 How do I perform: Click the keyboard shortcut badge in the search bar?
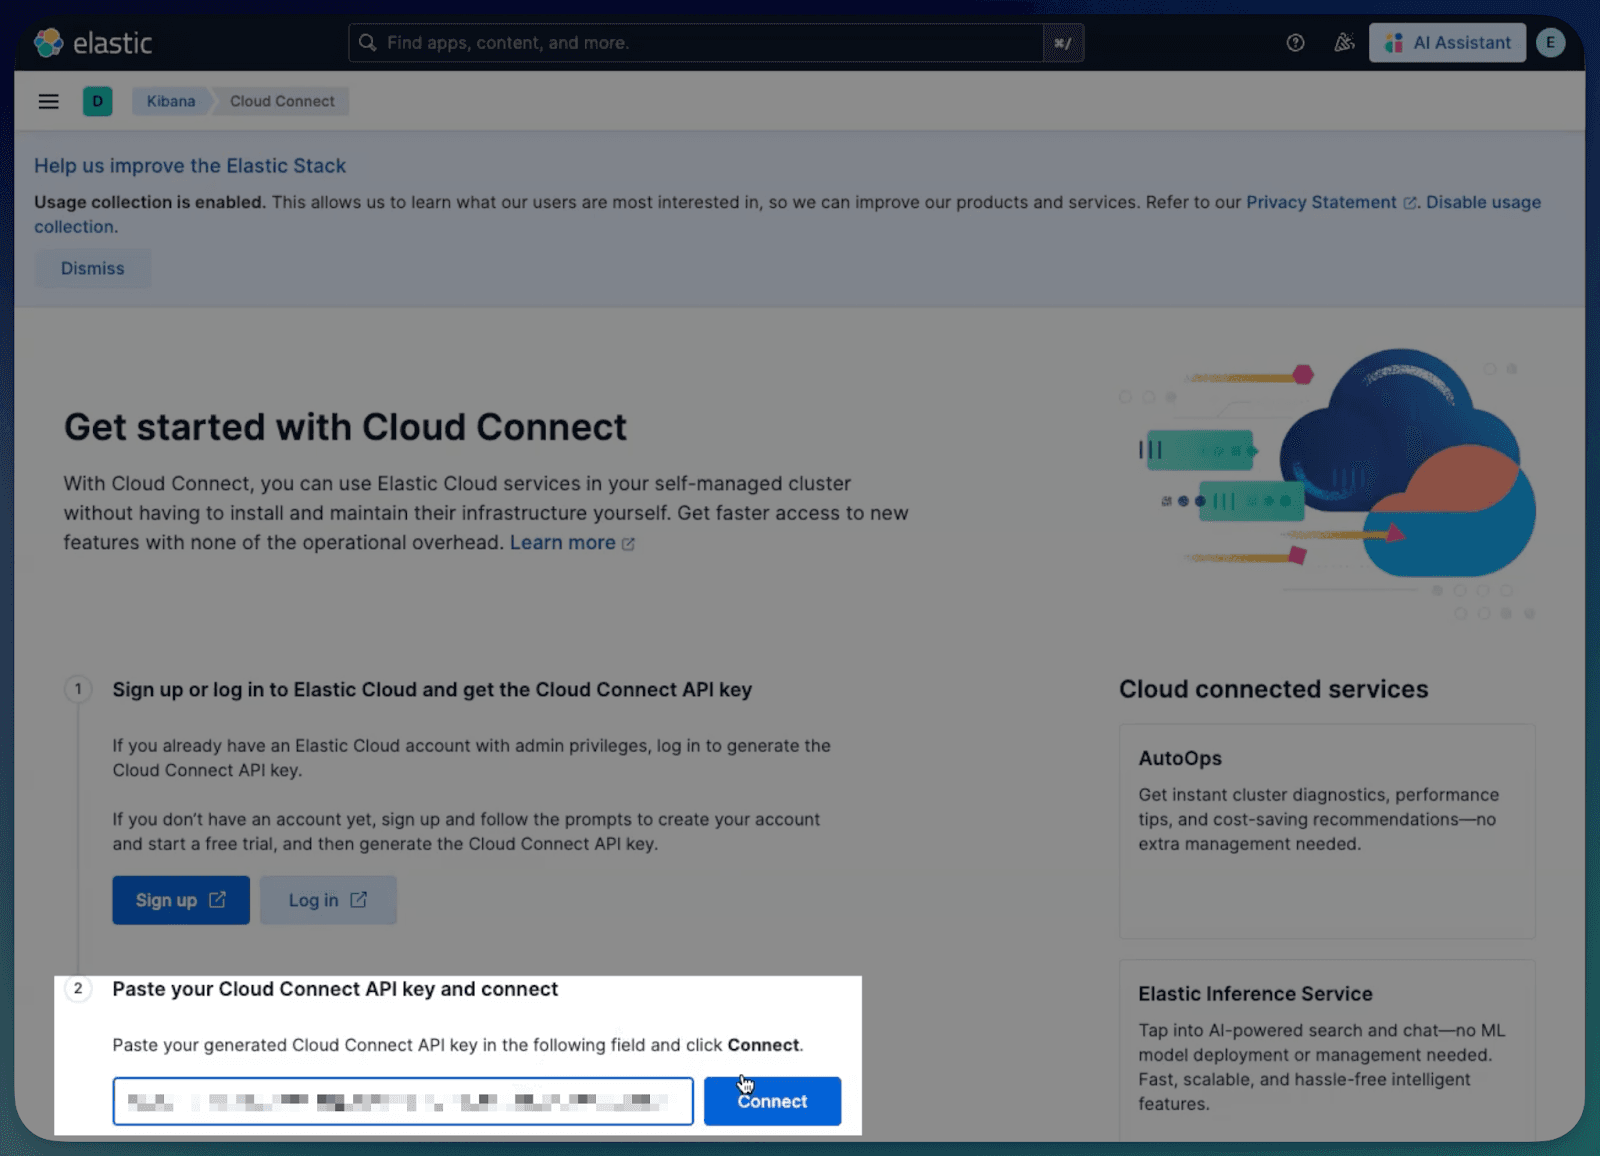1063,43
